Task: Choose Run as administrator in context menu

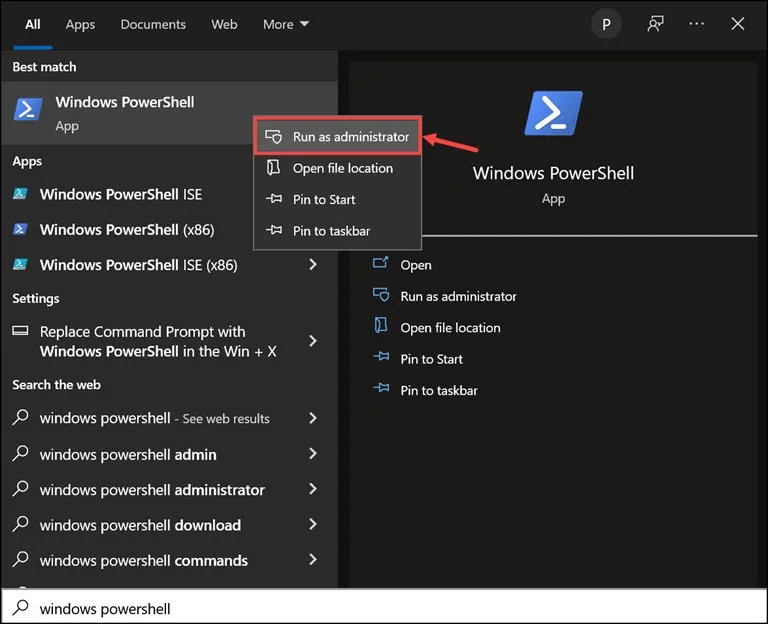Action: 337,137
